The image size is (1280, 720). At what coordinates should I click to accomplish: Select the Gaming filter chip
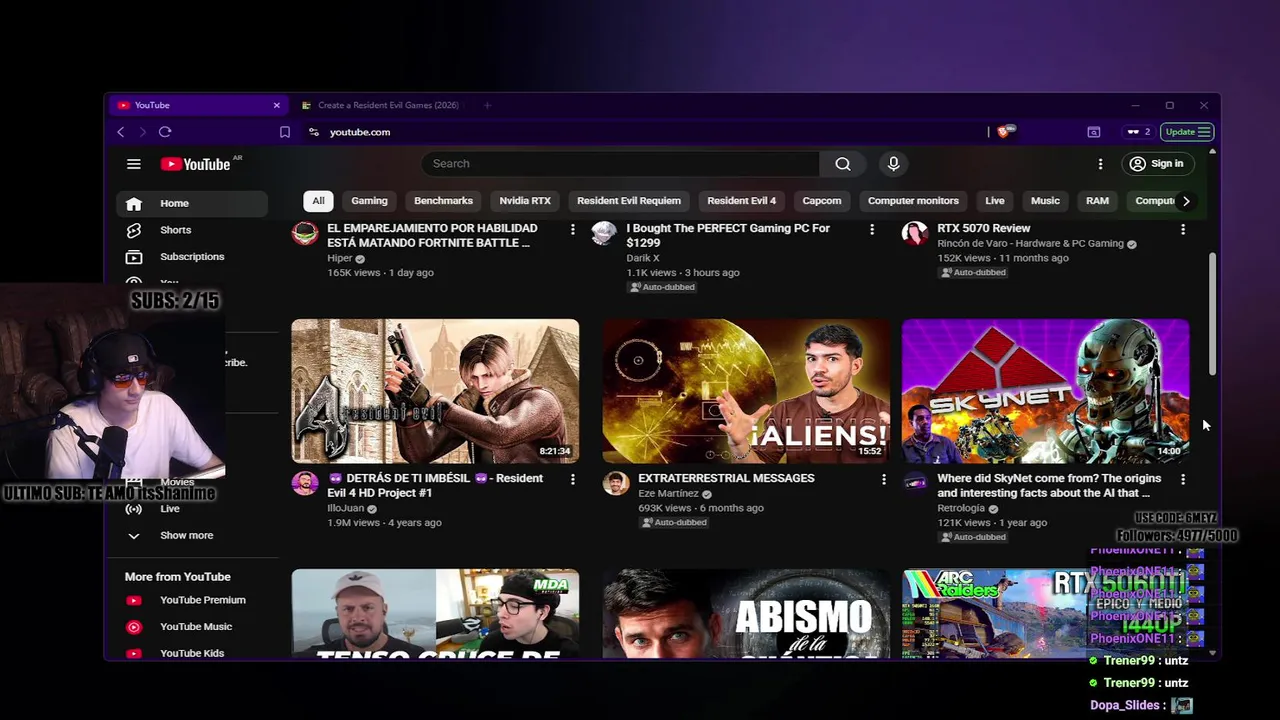369,201
